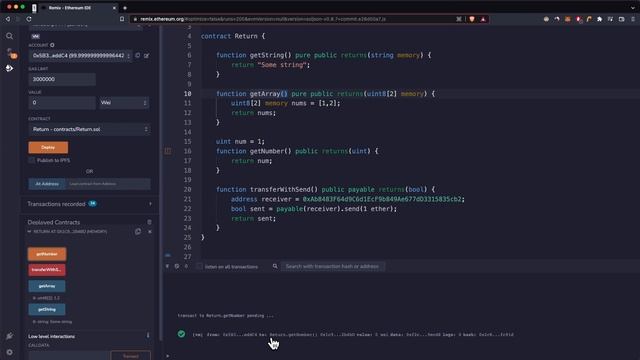Toggle the browser sidebar panel icon

[x=622, y=19]
